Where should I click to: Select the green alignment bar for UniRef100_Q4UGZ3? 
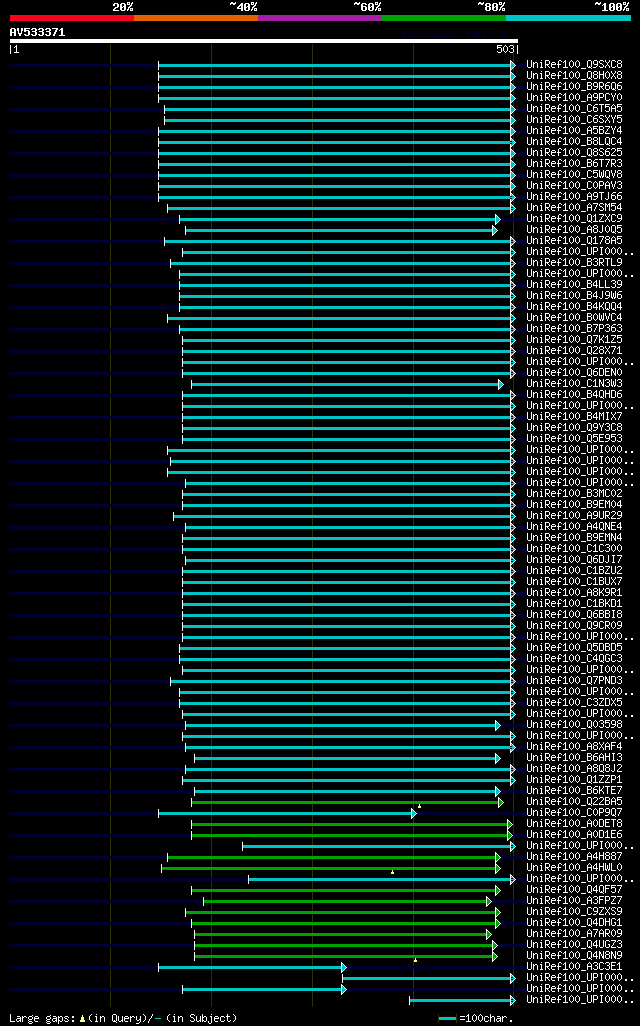click(346, 946)
